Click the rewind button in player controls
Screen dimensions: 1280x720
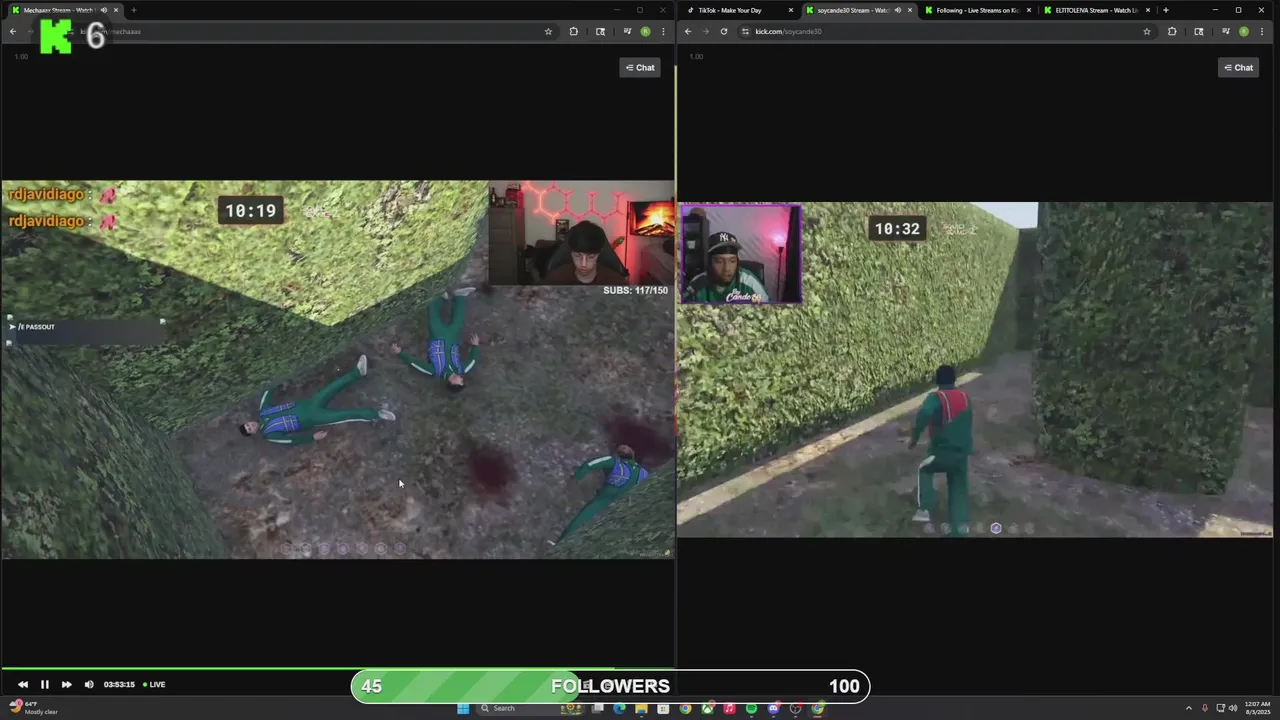pyautogui.click(x=22, y=685)
